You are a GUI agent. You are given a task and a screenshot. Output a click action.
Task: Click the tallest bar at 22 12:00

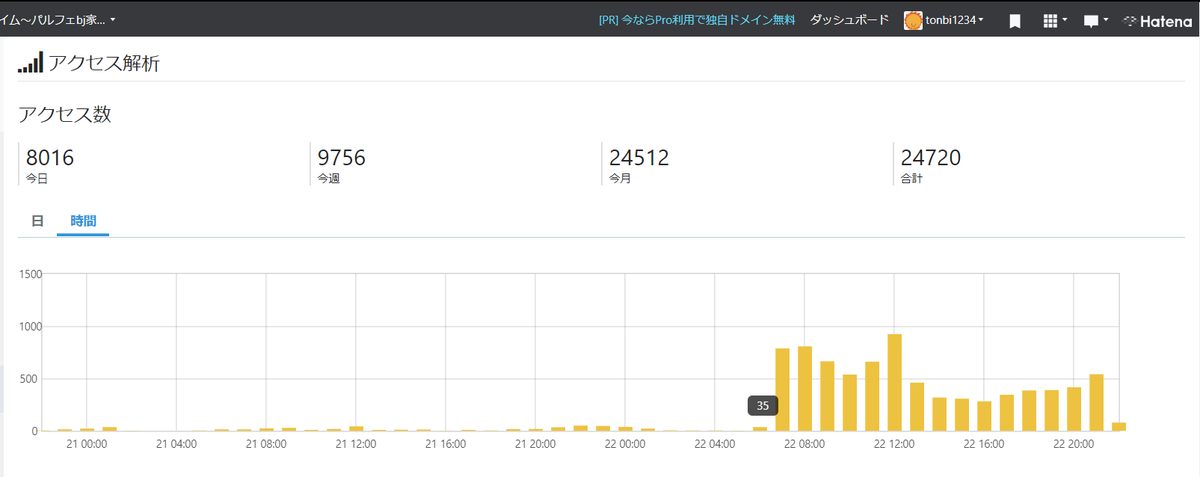[895, 382]
